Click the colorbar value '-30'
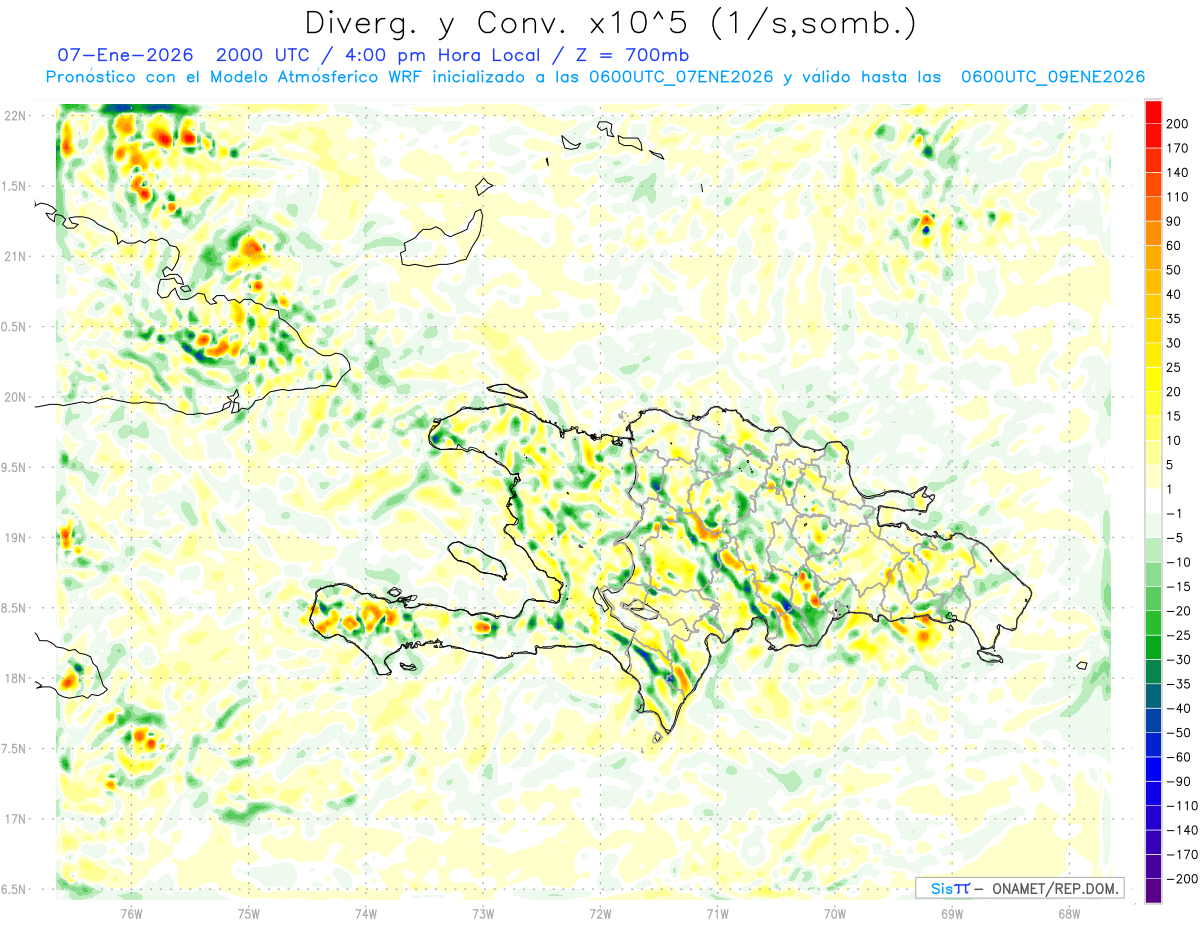This screenshot has height=927, width=1200. coord(1179,660)
